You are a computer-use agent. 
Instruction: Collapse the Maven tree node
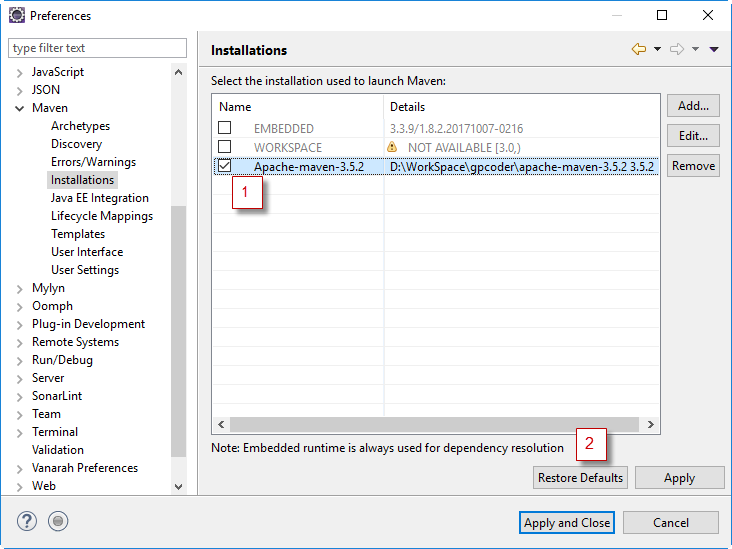coord(19,108)
